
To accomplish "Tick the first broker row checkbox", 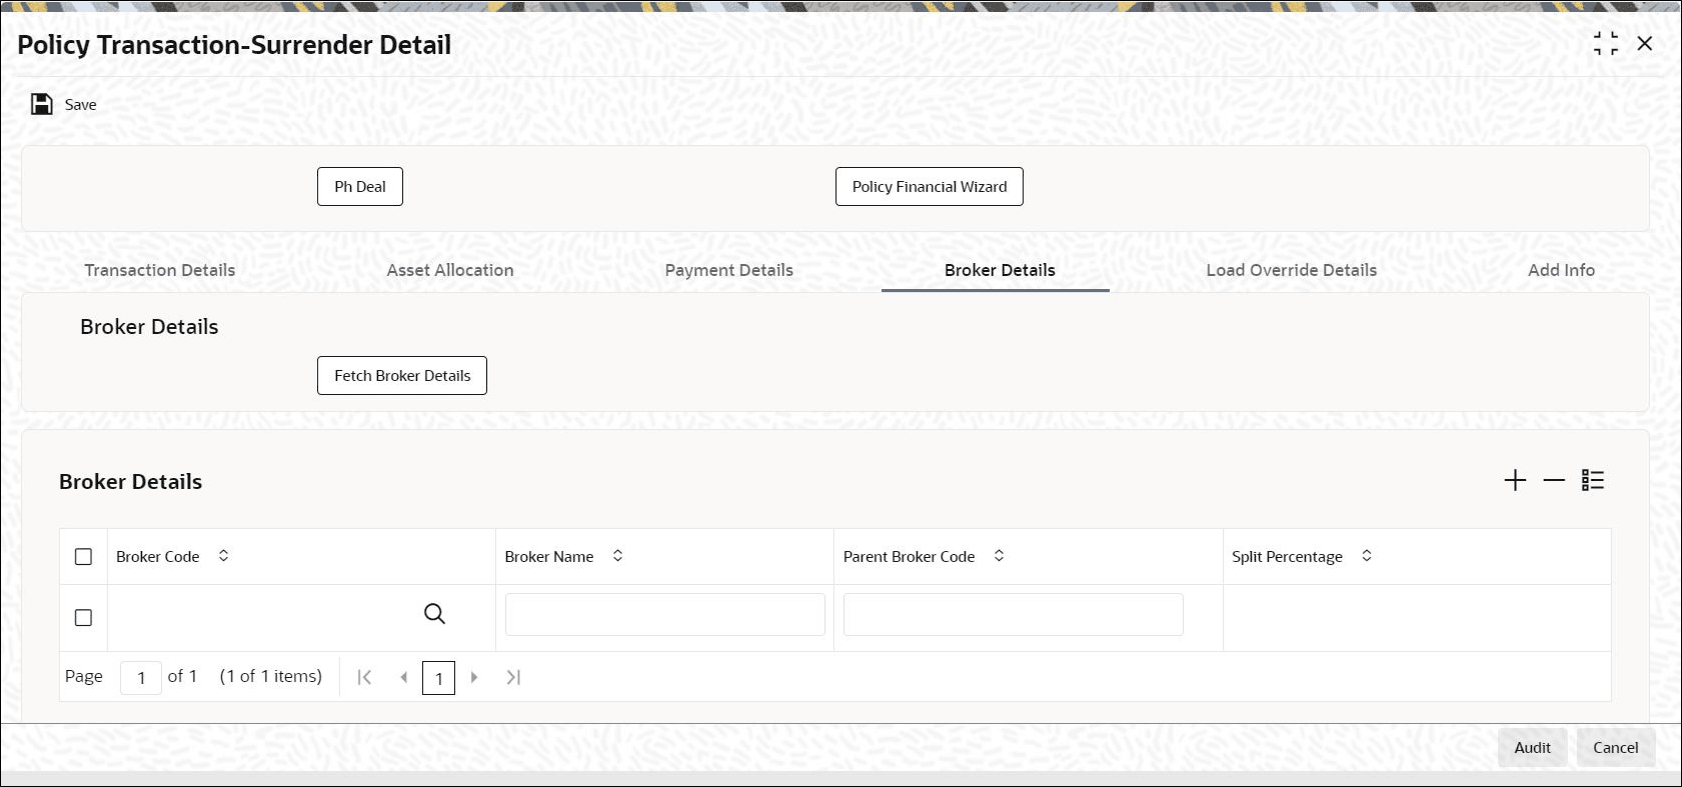I will [84, 618].
